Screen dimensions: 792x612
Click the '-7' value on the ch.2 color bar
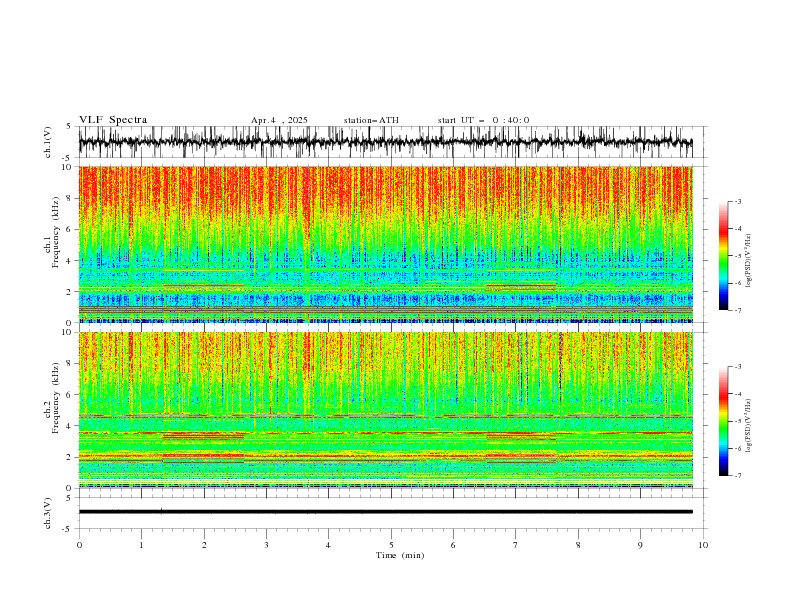tap(737, 476)
